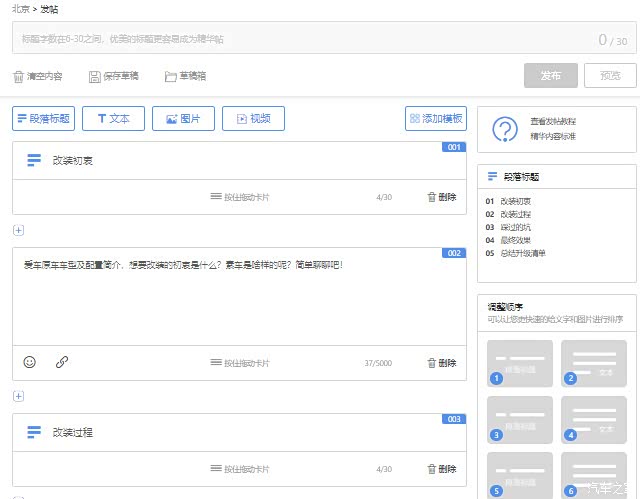
Task: Click the question mark help icon
Action: 506,129
